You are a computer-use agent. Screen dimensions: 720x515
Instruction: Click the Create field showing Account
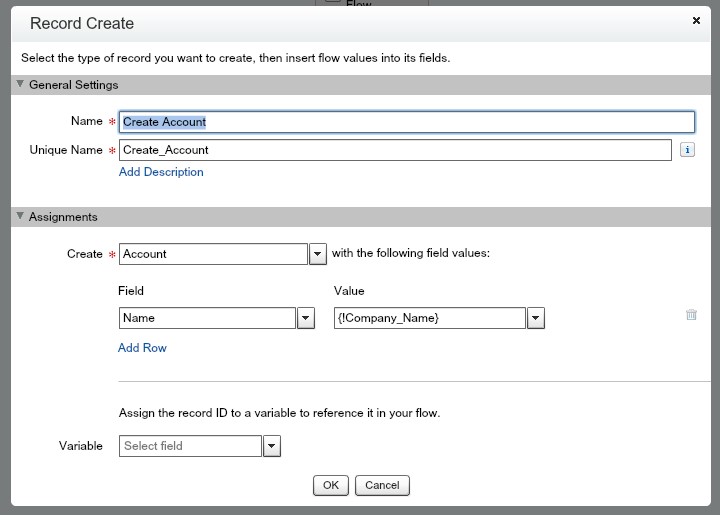213,254
